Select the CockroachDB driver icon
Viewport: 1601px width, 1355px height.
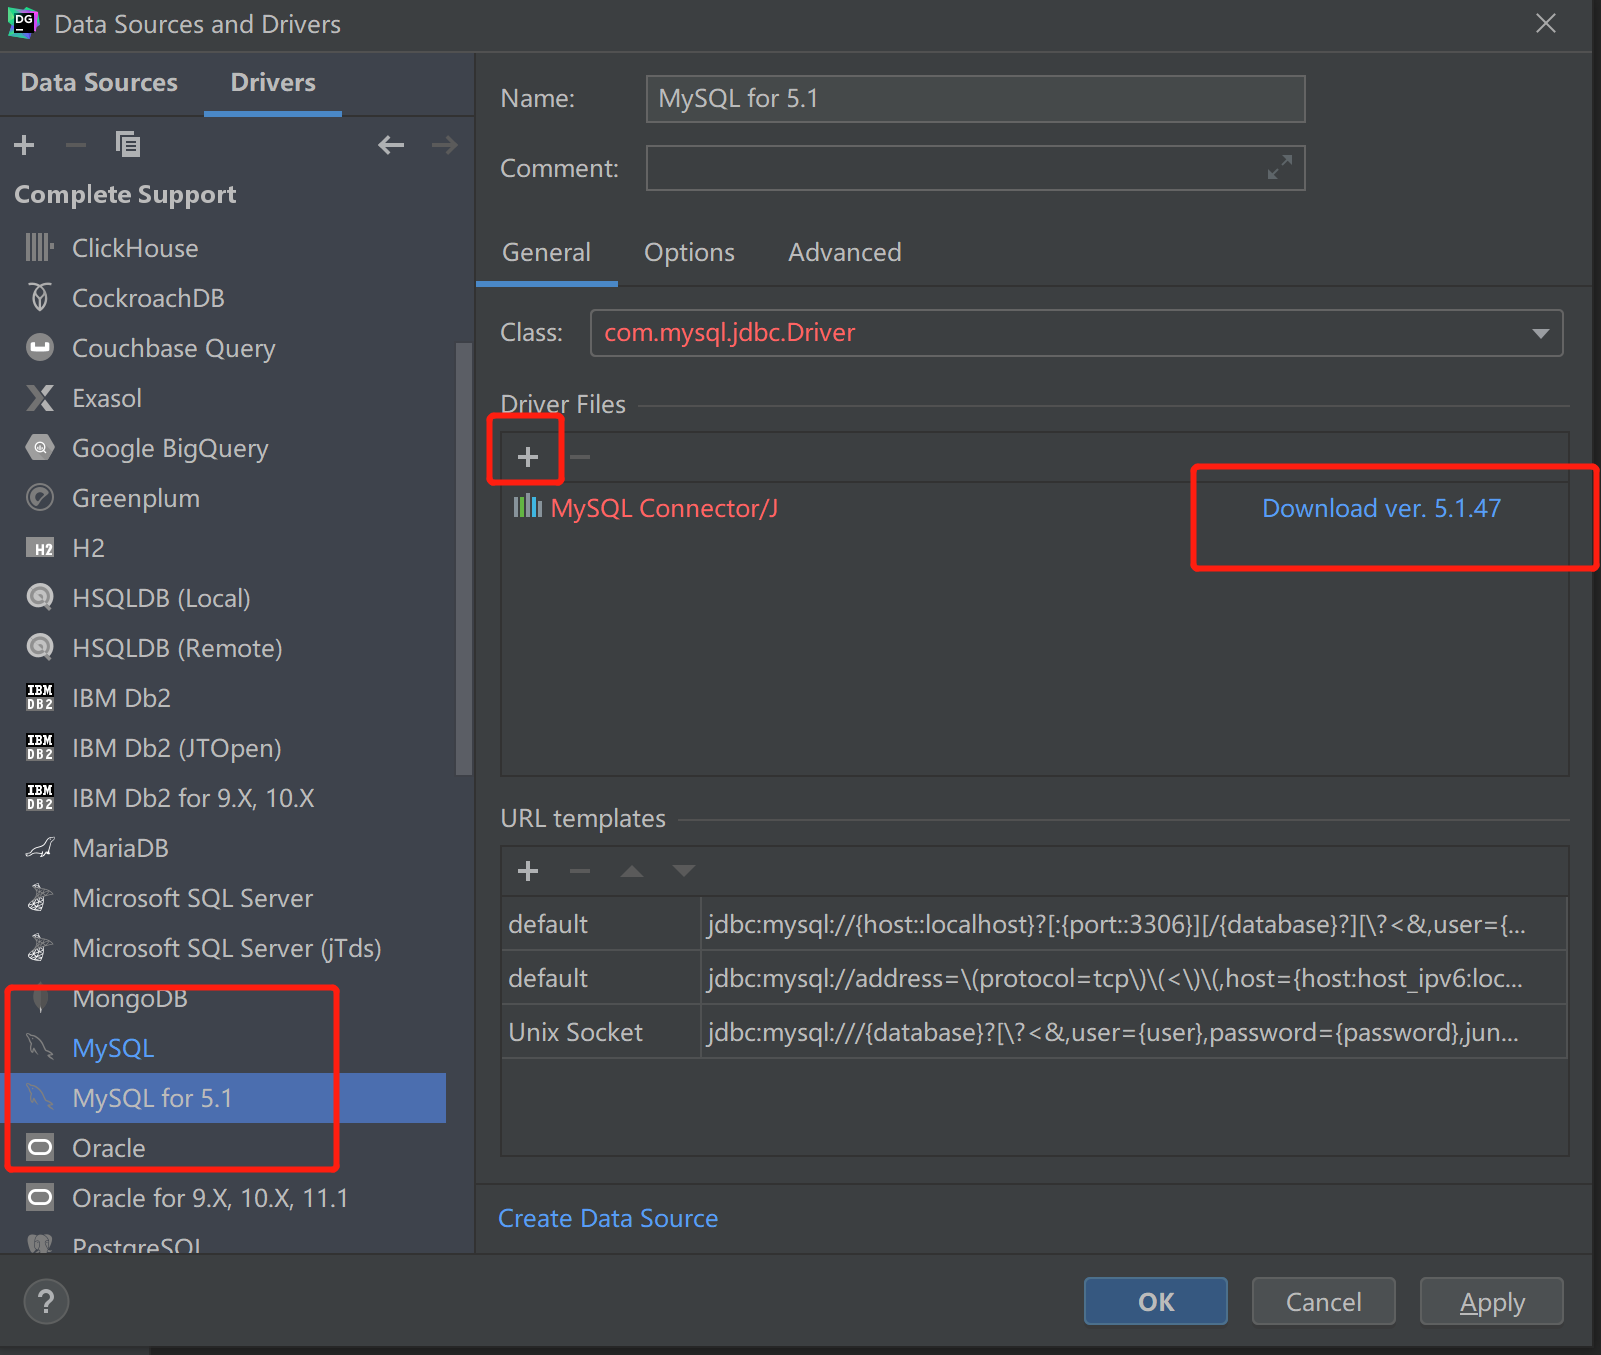tap(40, 297)
